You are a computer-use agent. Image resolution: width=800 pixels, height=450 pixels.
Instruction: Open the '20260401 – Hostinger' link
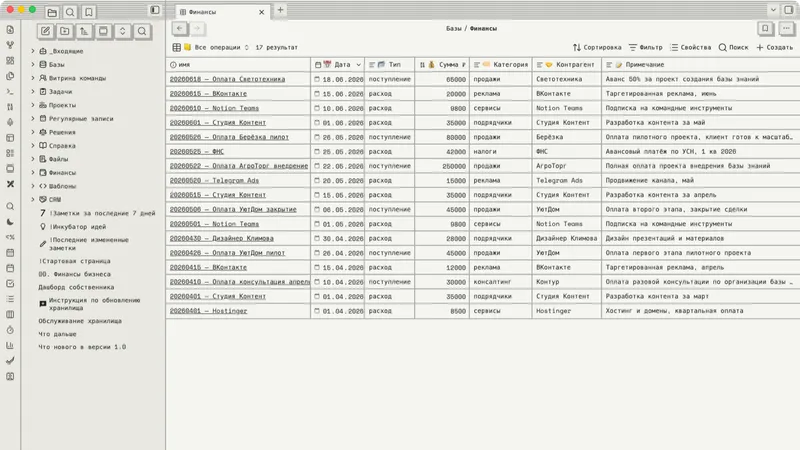208,311
